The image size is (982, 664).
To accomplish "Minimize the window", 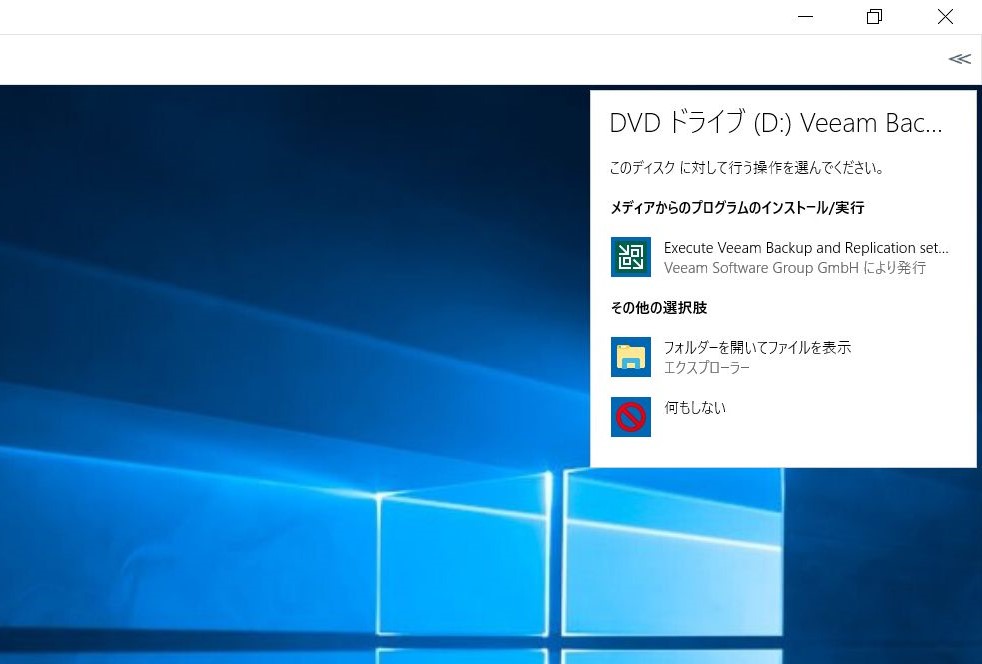I will coord(805,17).
